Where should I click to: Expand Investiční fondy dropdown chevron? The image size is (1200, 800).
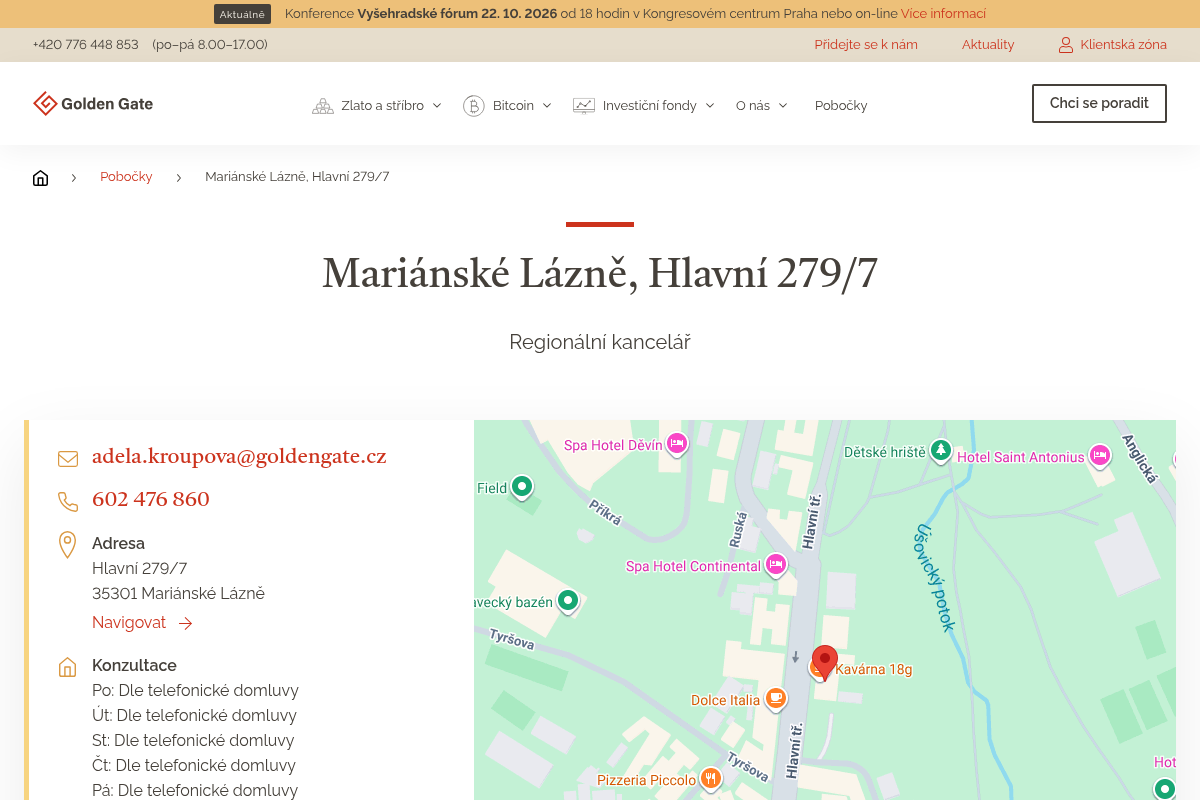[x=710, y=105]
